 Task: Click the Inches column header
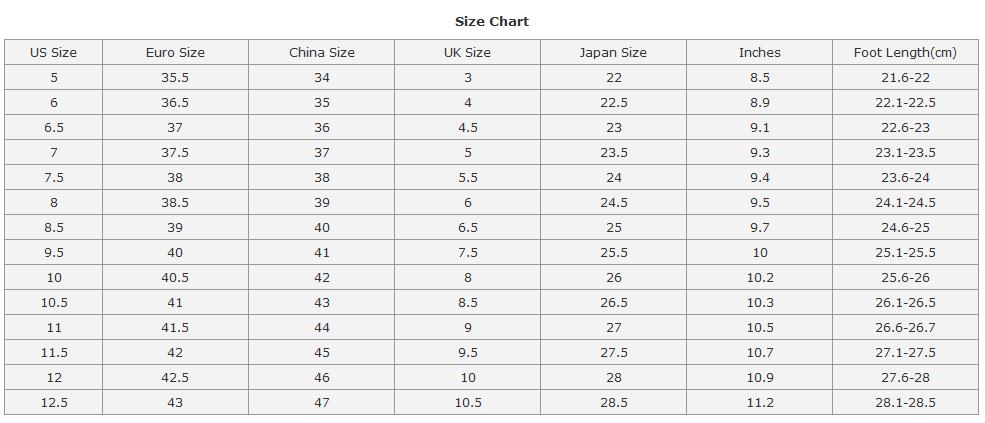click(x=759, y=52)
